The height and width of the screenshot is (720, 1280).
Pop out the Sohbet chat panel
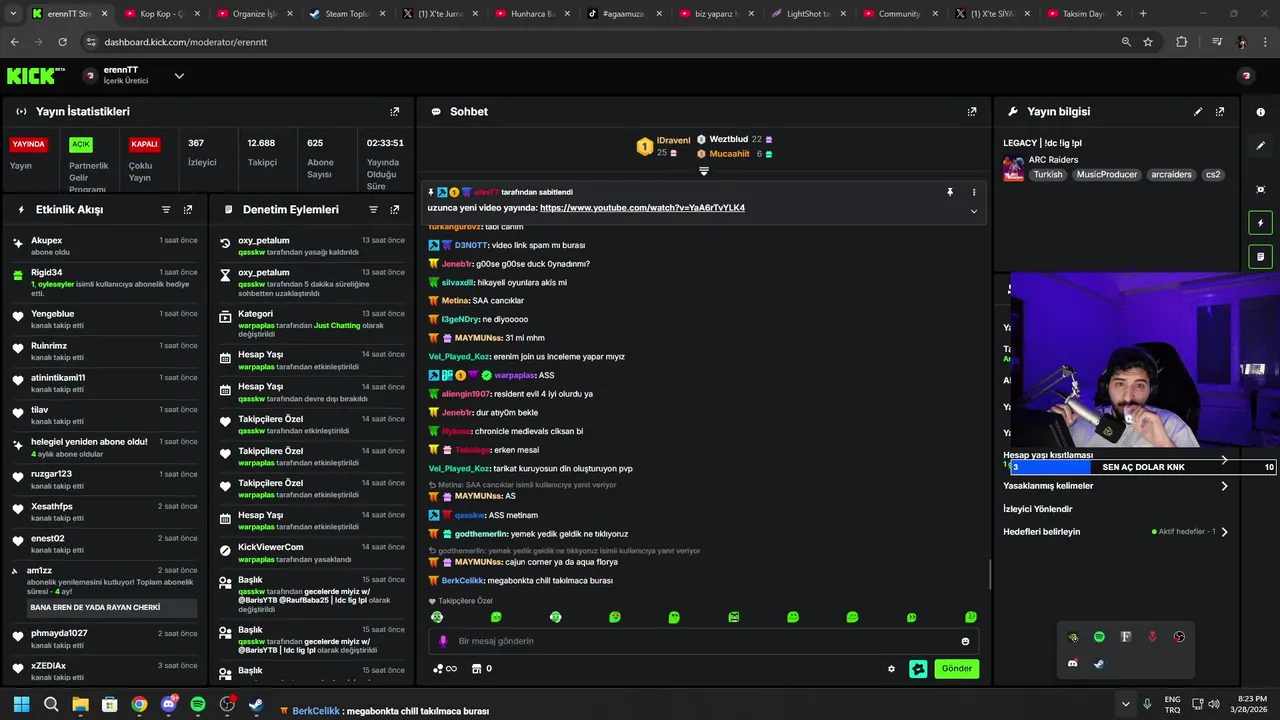coord(972,112)
